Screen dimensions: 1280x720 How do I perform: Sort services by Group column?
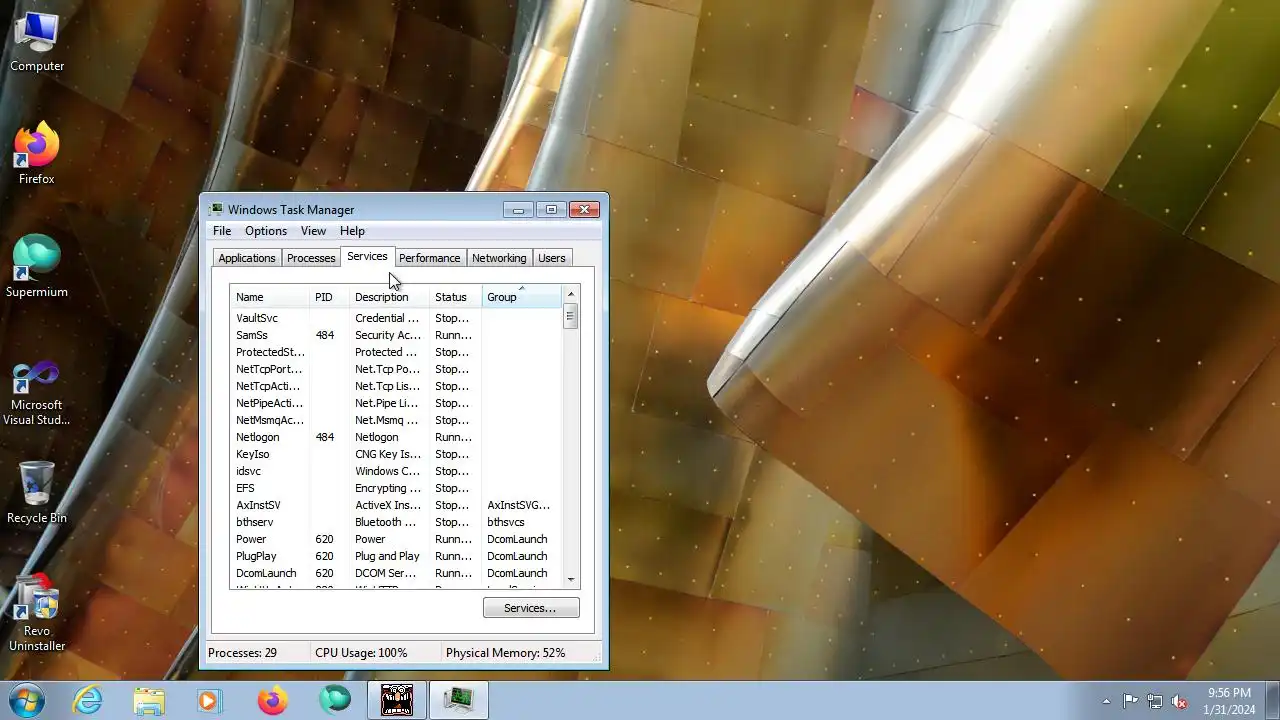click(x=521, y=297)
